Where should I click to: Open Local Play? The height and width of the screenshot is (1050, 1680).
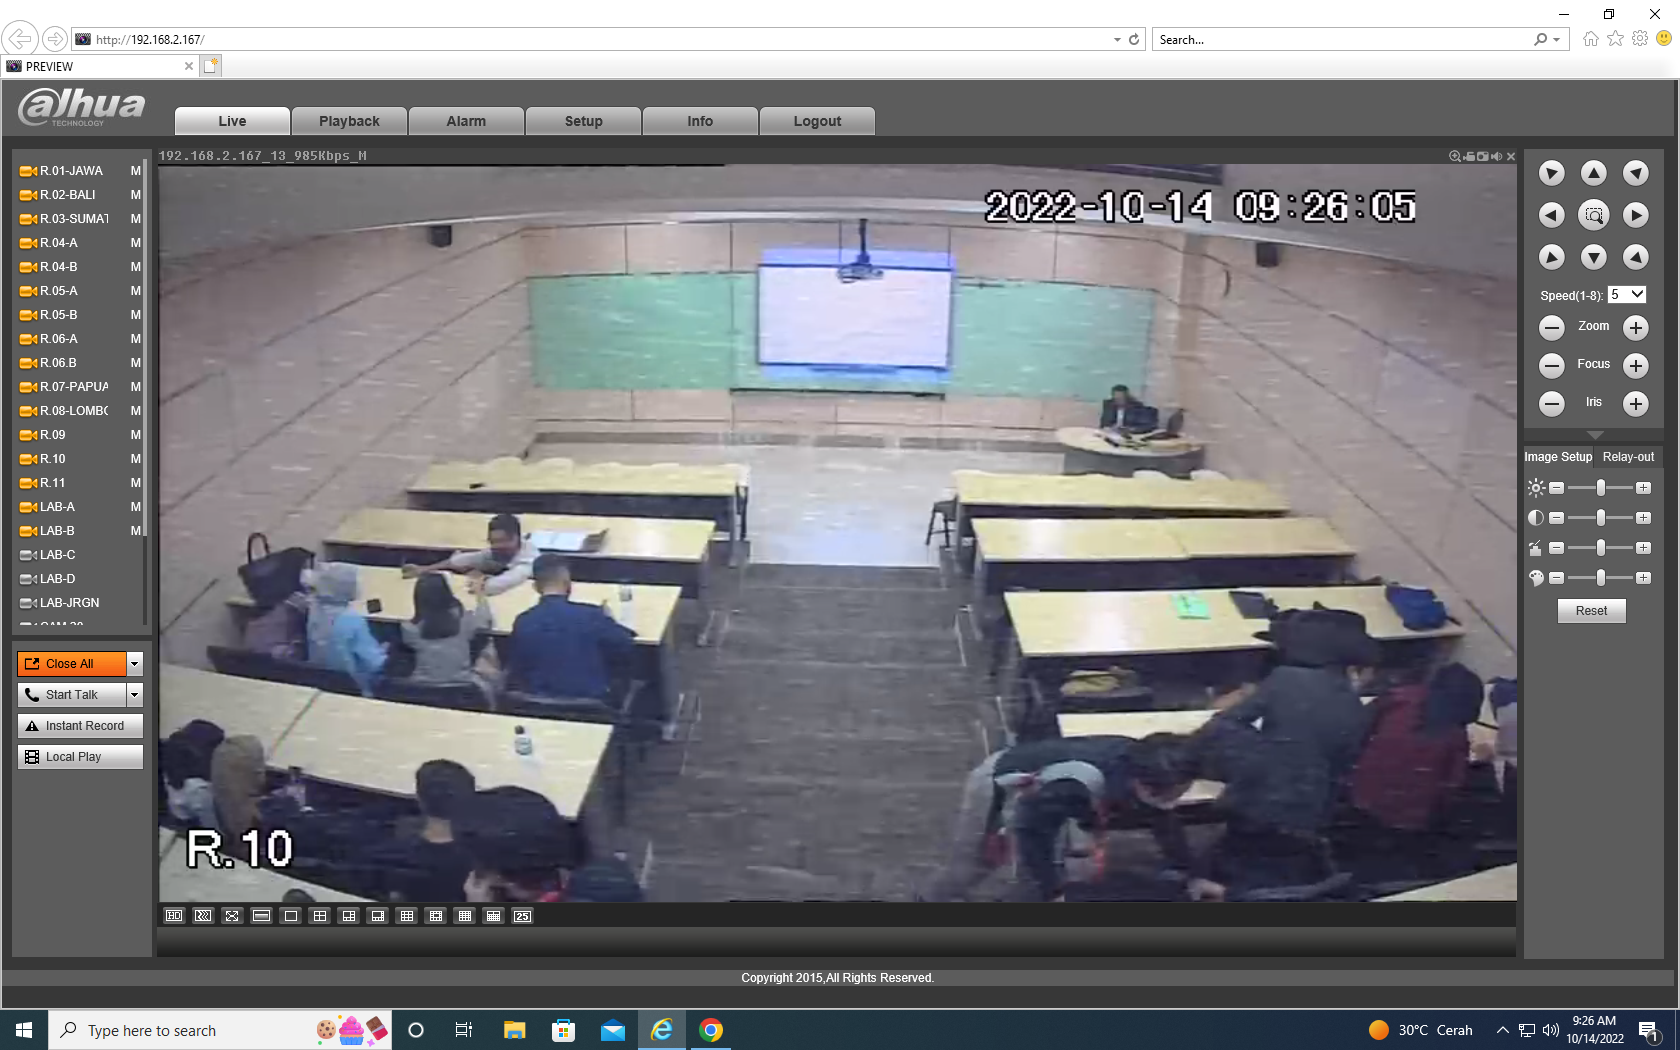point(80,757)
